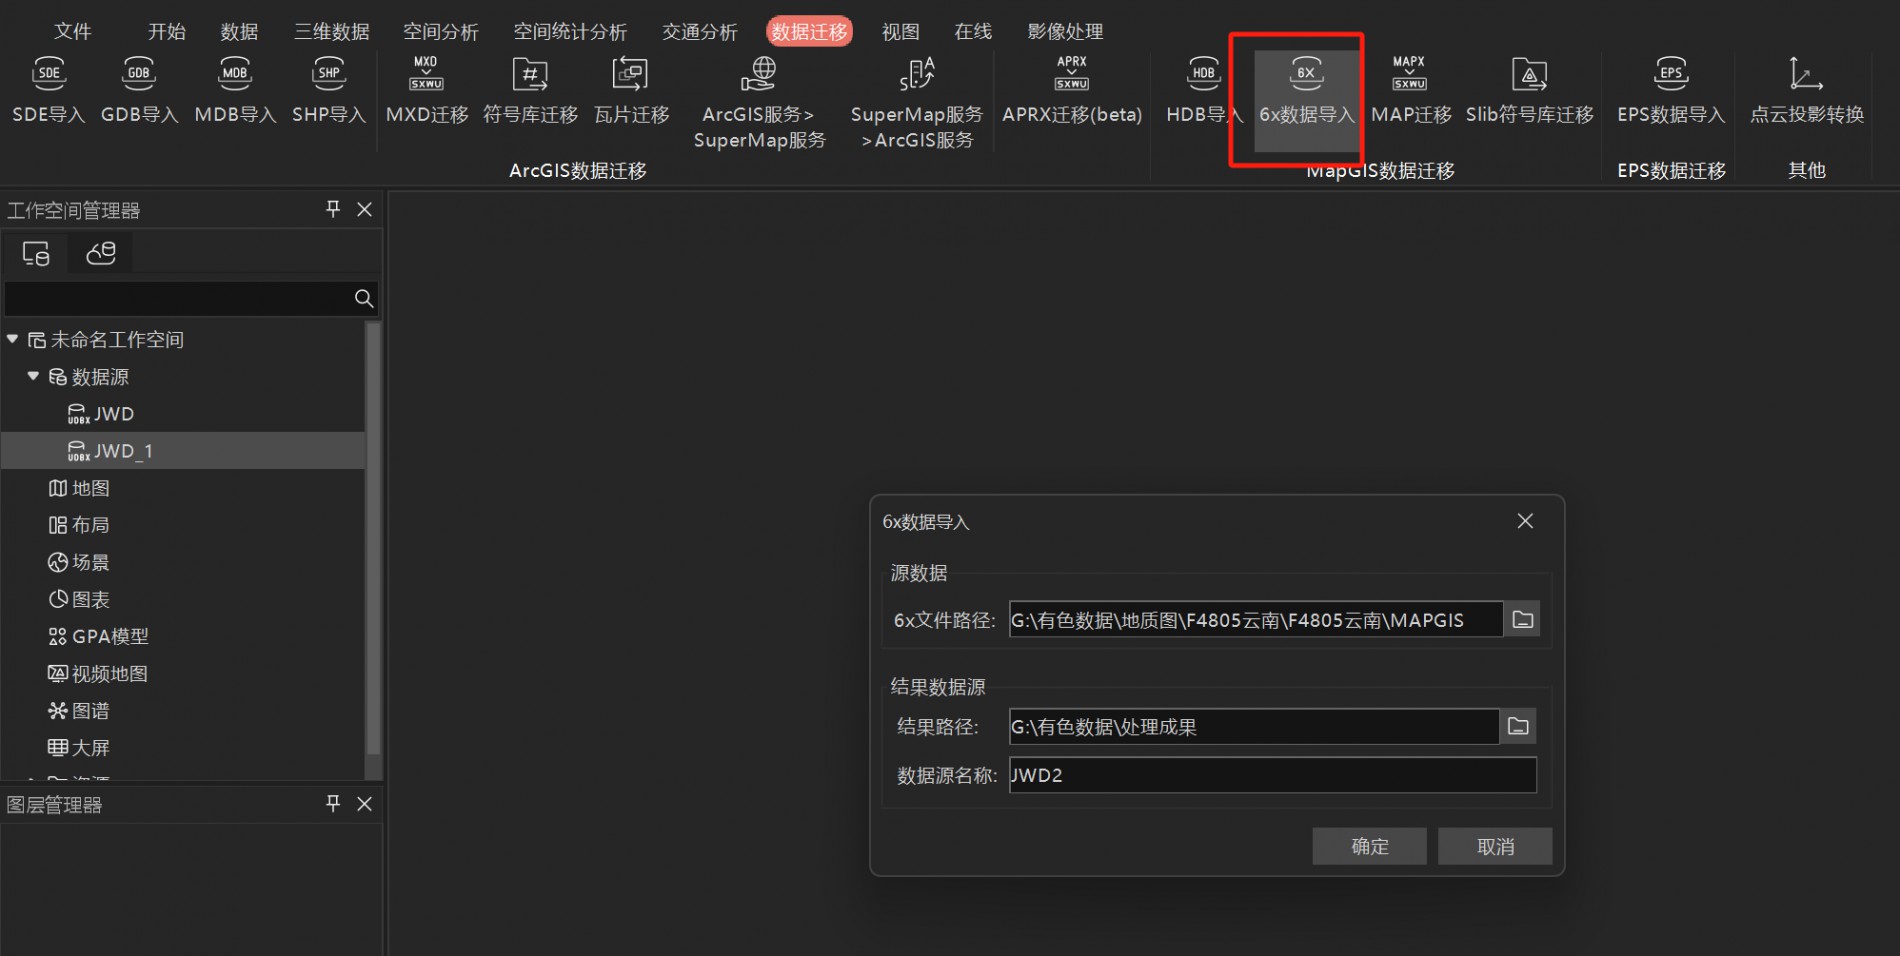The image size is (1900, 956).
Task: Click the workspace tree vertical scrollbar
Action: pyautogui.click(x=373, y=540)
